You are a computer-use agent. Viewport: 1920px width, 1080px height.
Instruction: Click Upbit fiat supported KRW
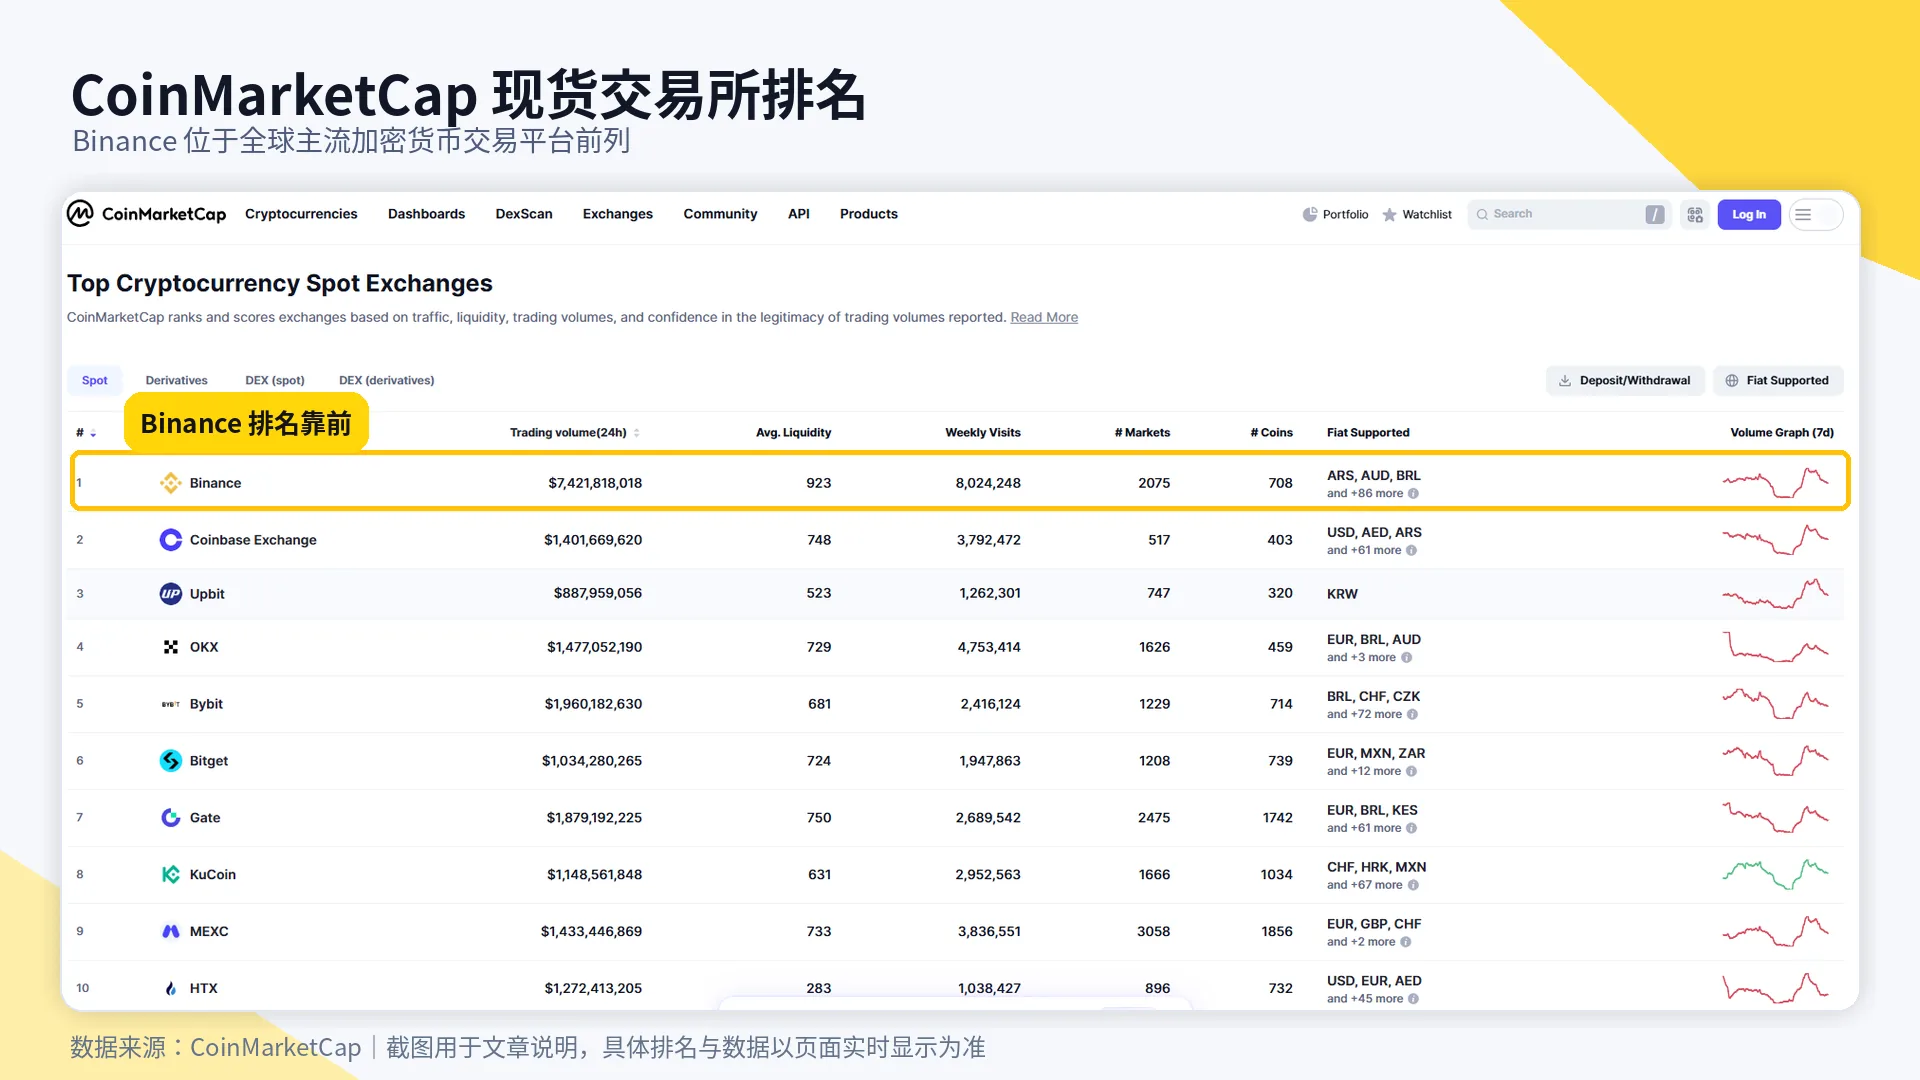click(x=1342, y=594)
